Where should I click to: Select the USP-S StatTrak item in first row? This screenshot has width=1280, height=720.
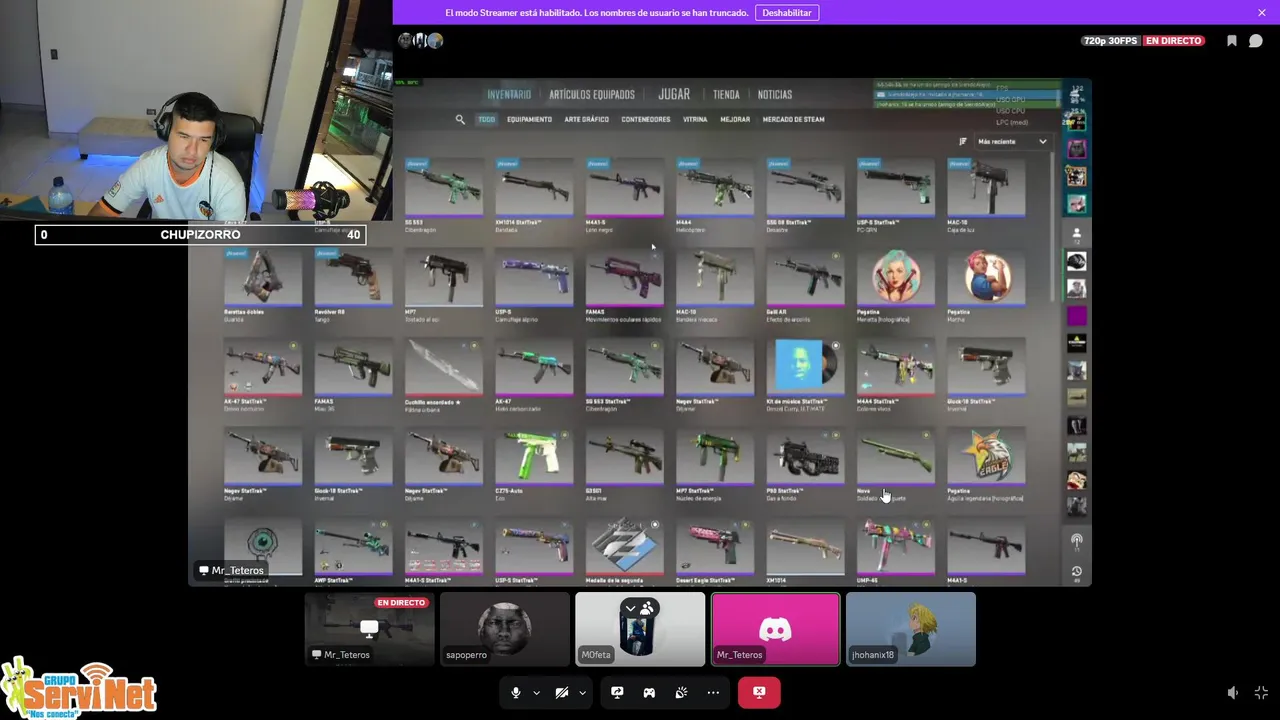(x=895, y=193)
